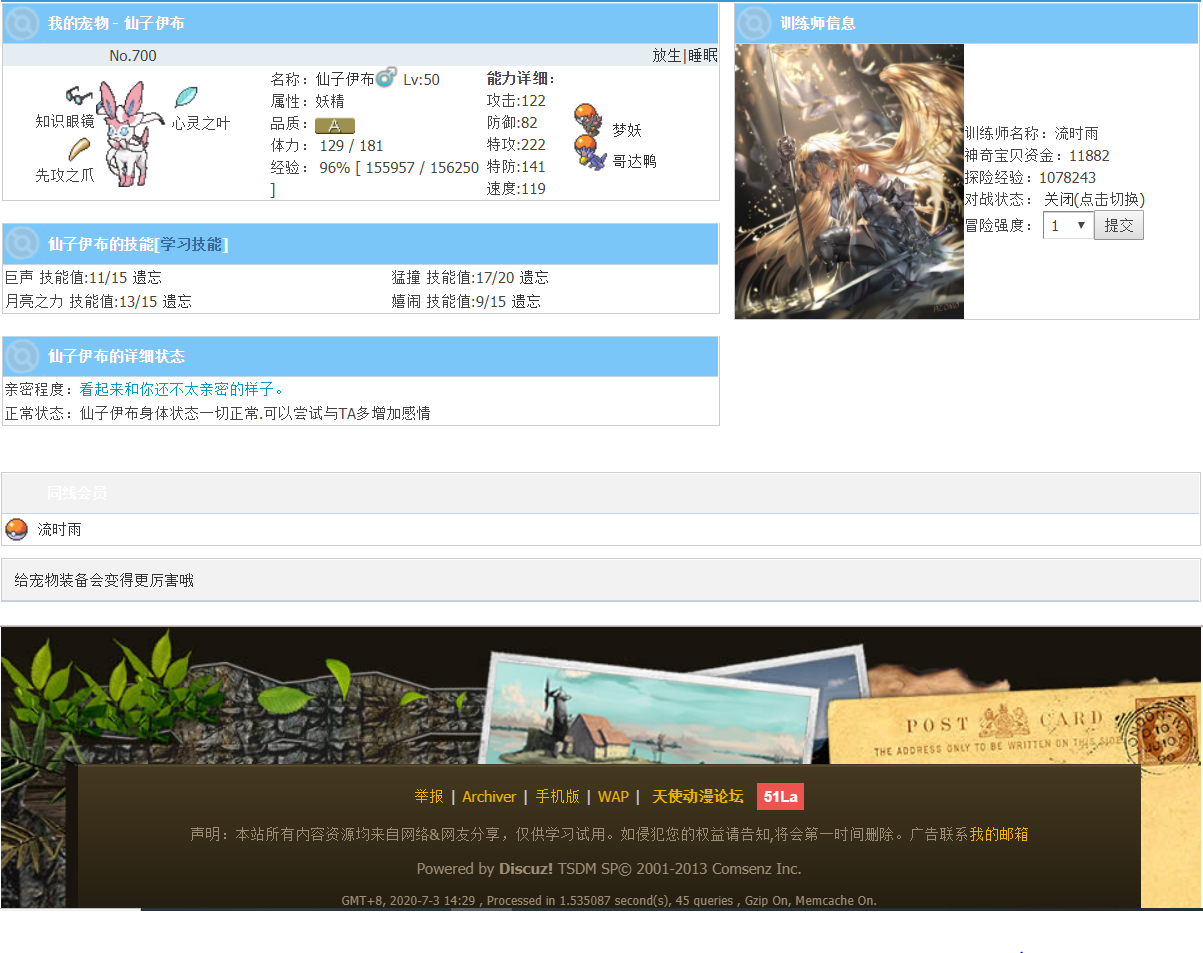Click the 知识眼镜 glasses item icon
This screenshot has width=1203, height=953.
[78, 95]
